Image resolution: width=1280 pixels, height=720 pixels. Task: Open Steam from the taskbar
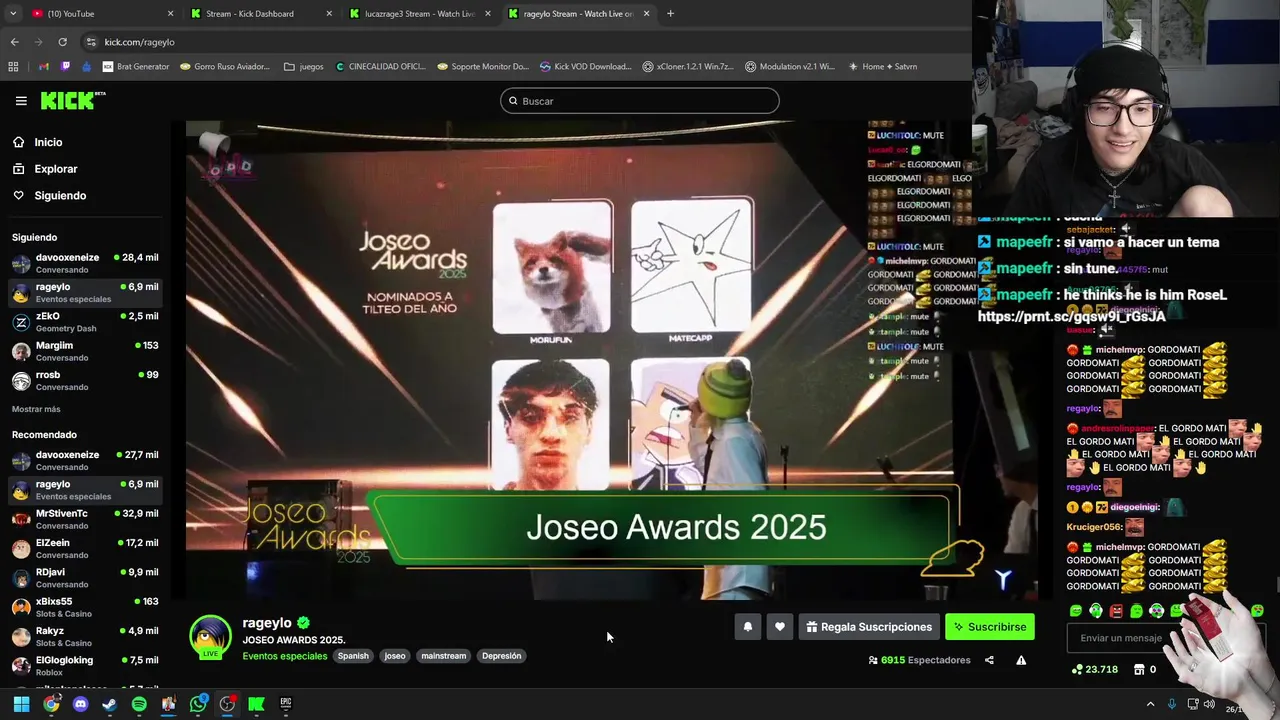pyautogui.click(x=109, y=704)
